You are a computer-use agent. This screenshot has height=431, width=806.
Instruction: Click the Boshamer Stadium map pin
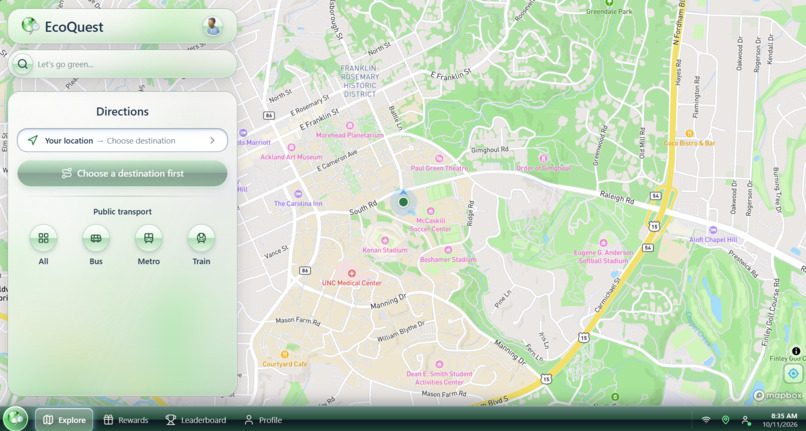click(x=448, y=250)
